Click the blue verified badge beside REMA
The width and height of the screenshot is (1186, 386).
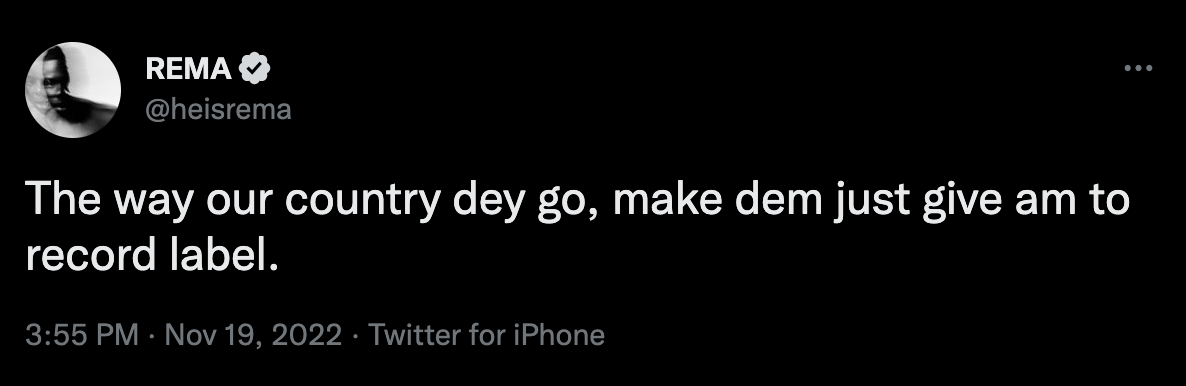255,69
